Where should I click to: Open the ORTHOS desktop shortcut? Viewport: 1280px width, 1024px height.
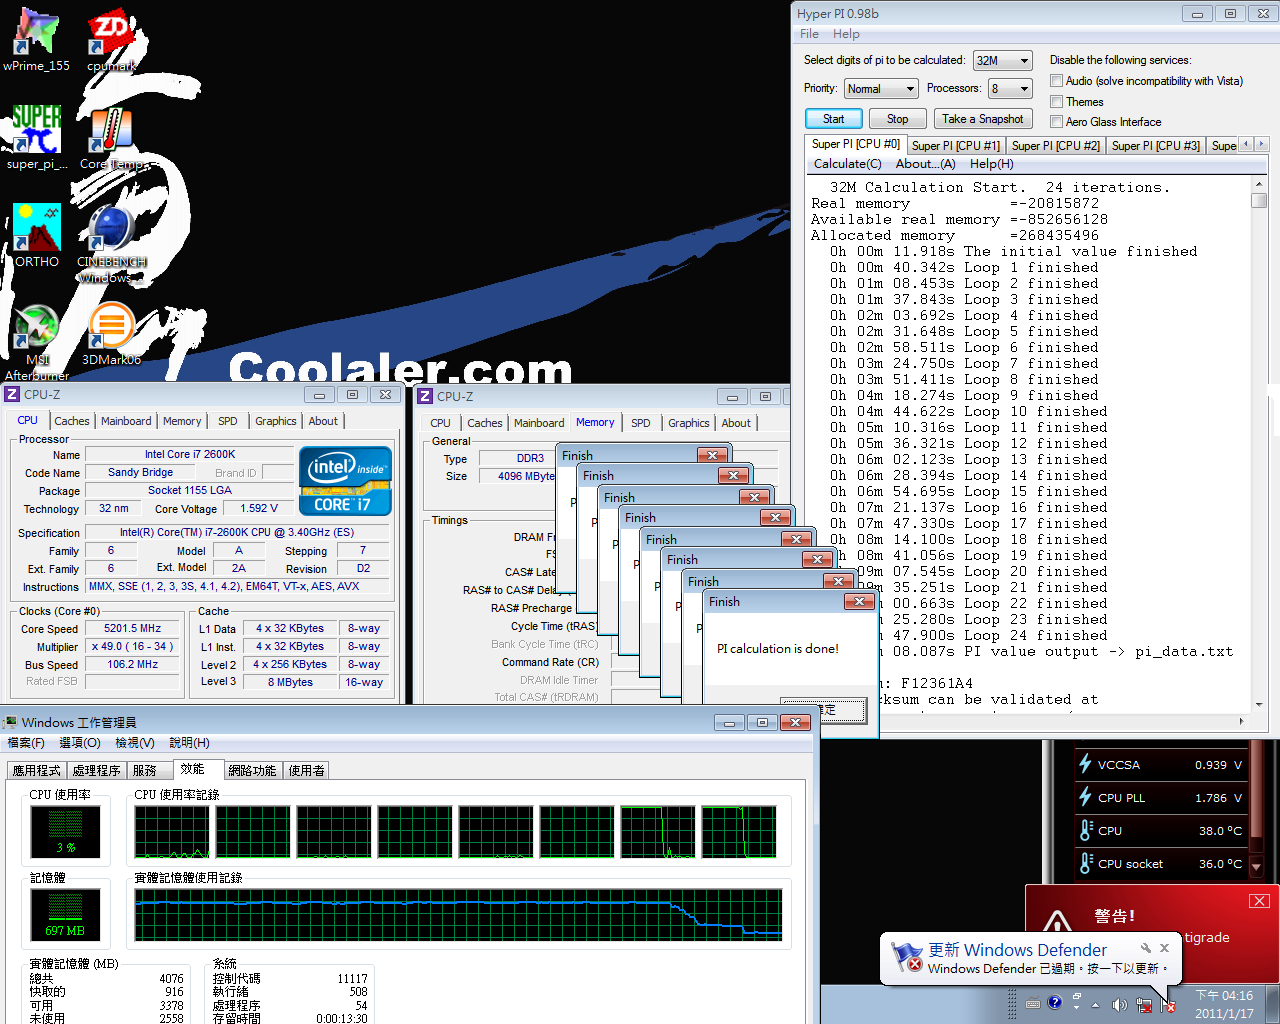click(x=37, y=230)
